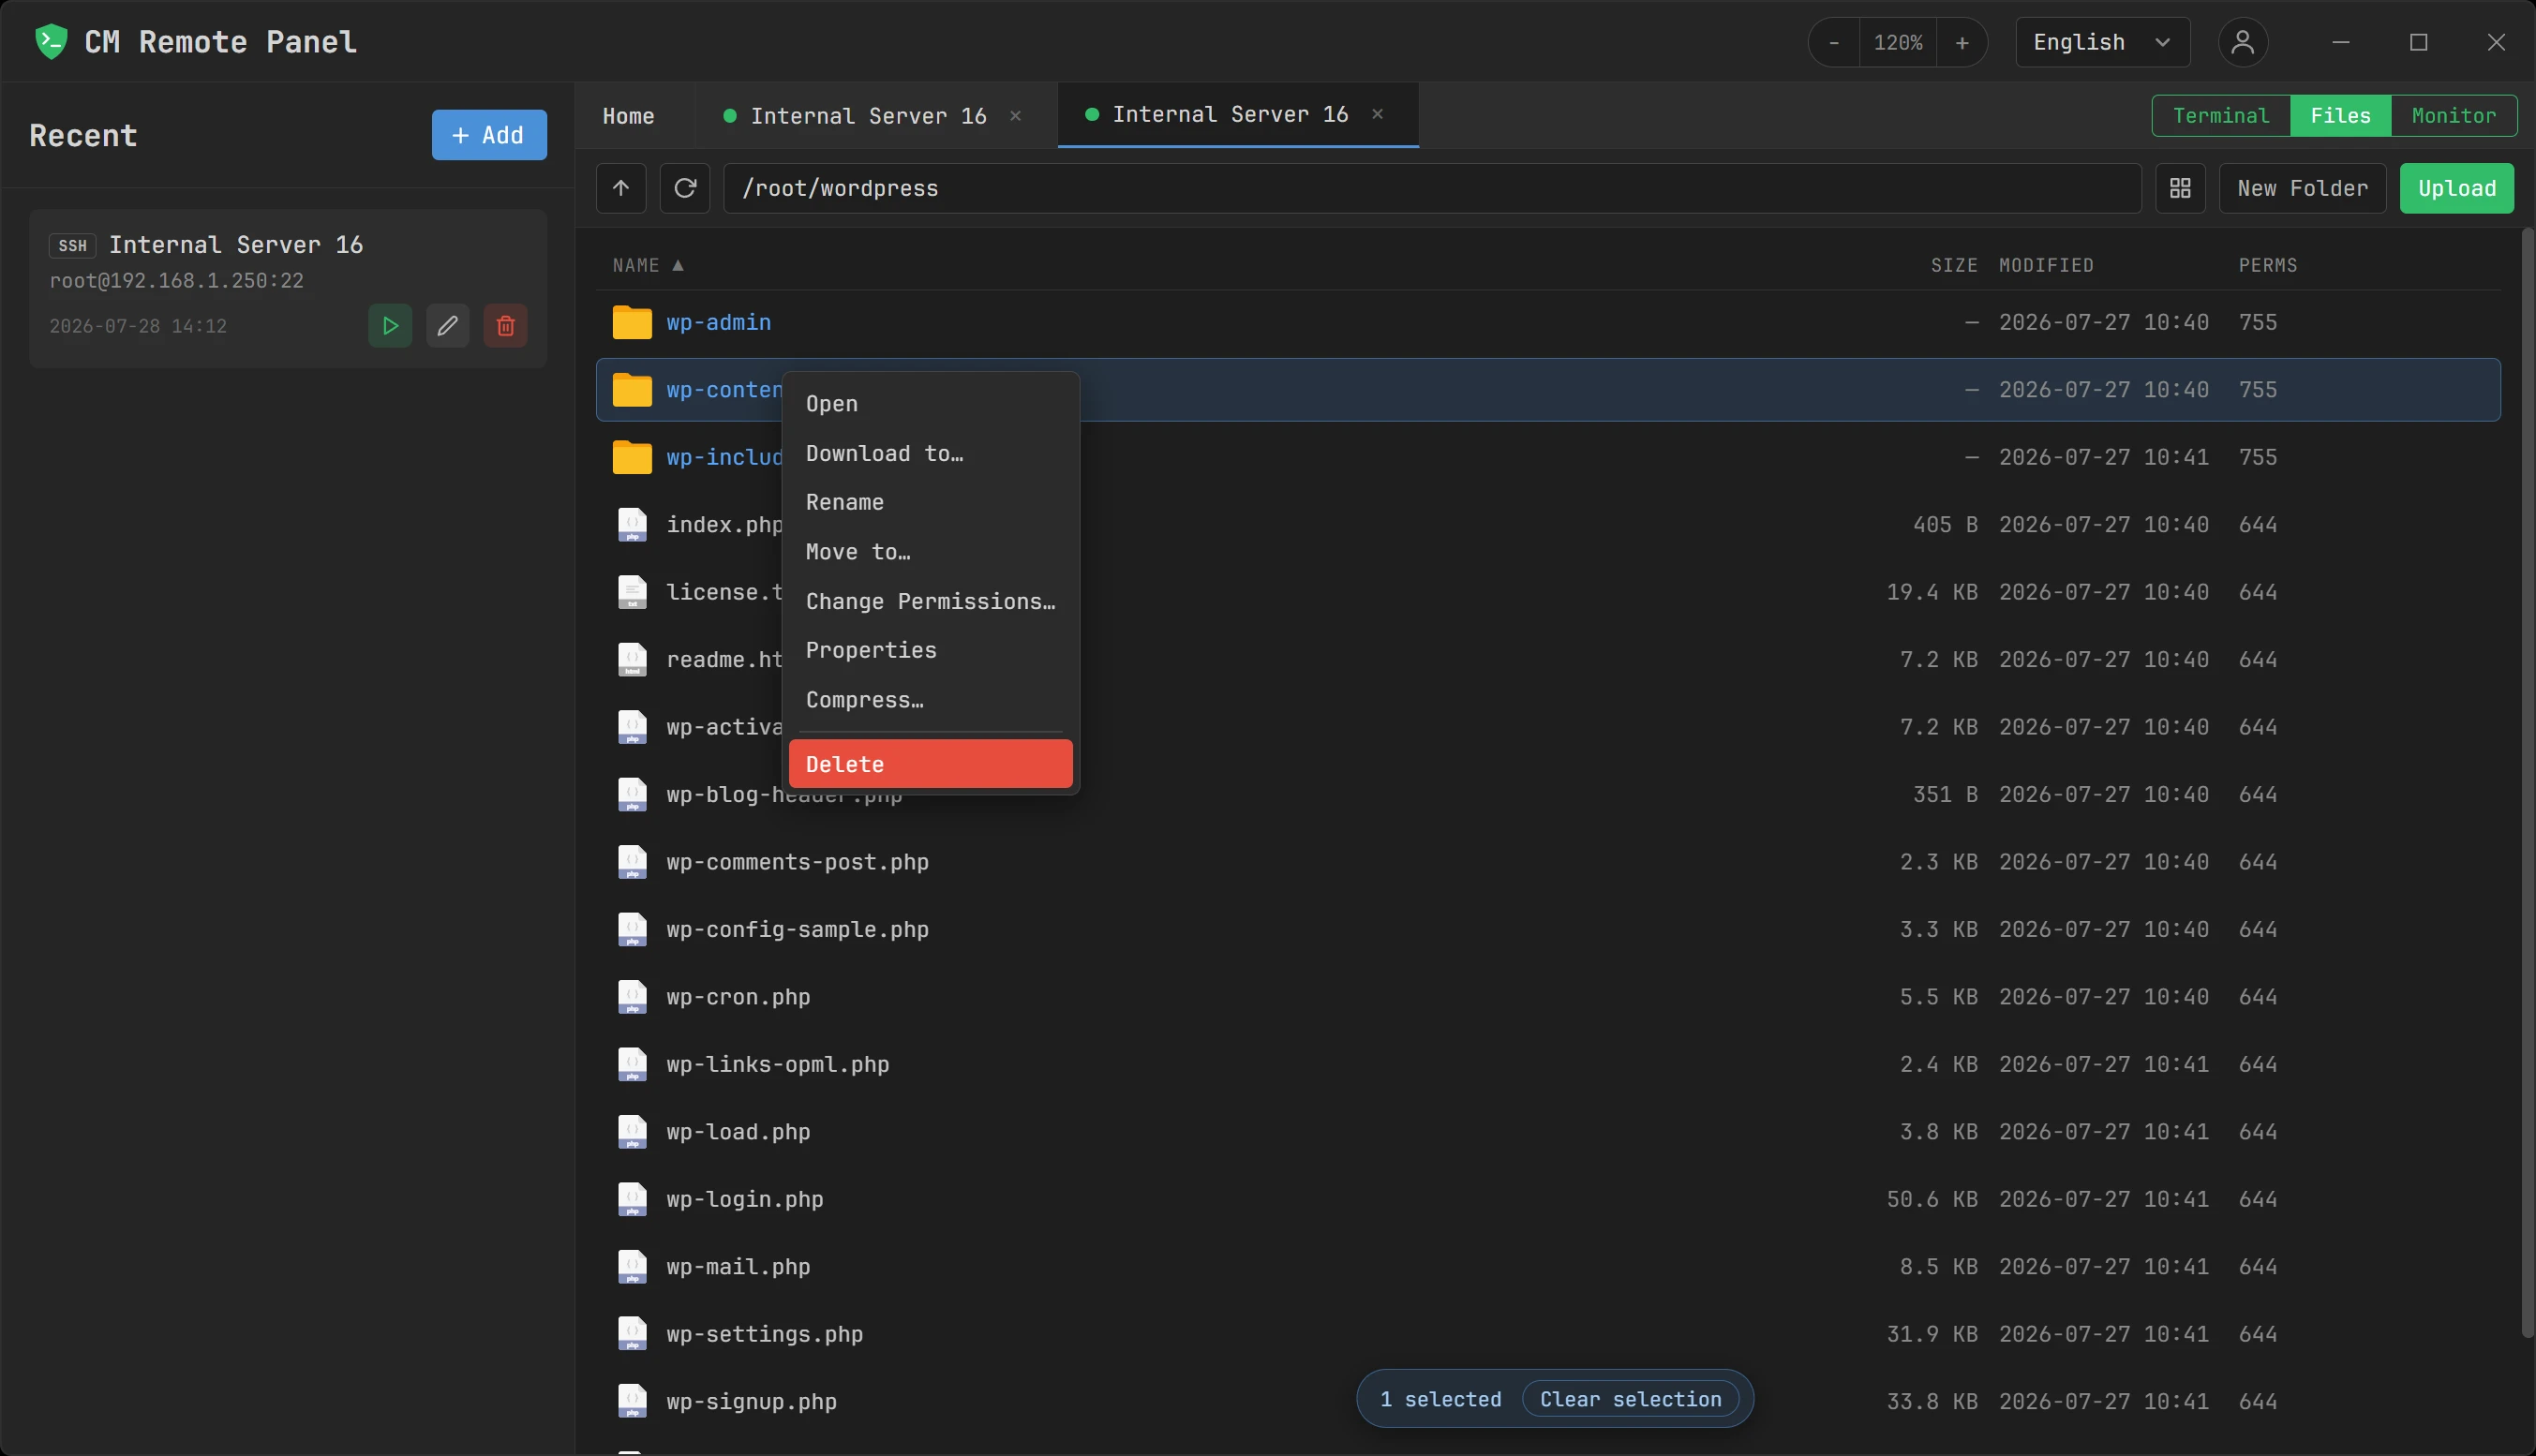Choose Change Permissions… from the context menu
2536x1456 pixels.
click(x=930, y=601)
